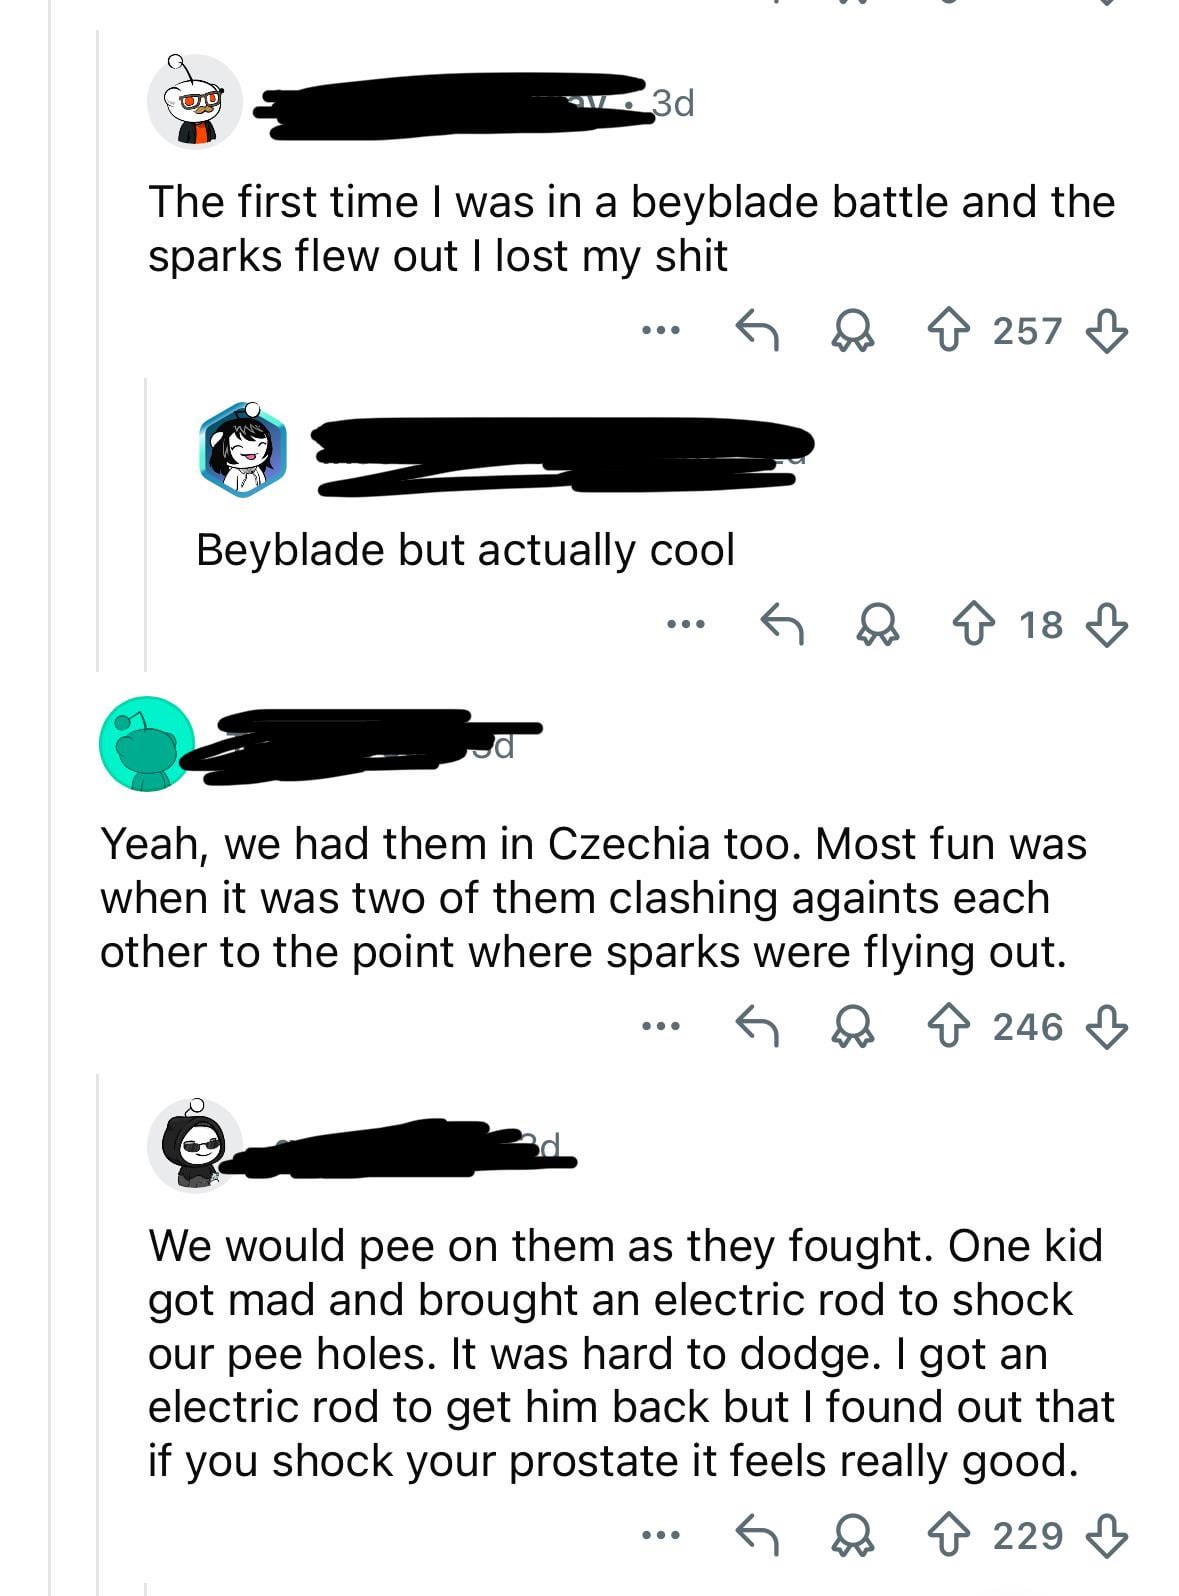Screen dimensions: 1179x1596
Task: Upvote the "Beyblade but actually cool" reply
Action: coord(974,624)
